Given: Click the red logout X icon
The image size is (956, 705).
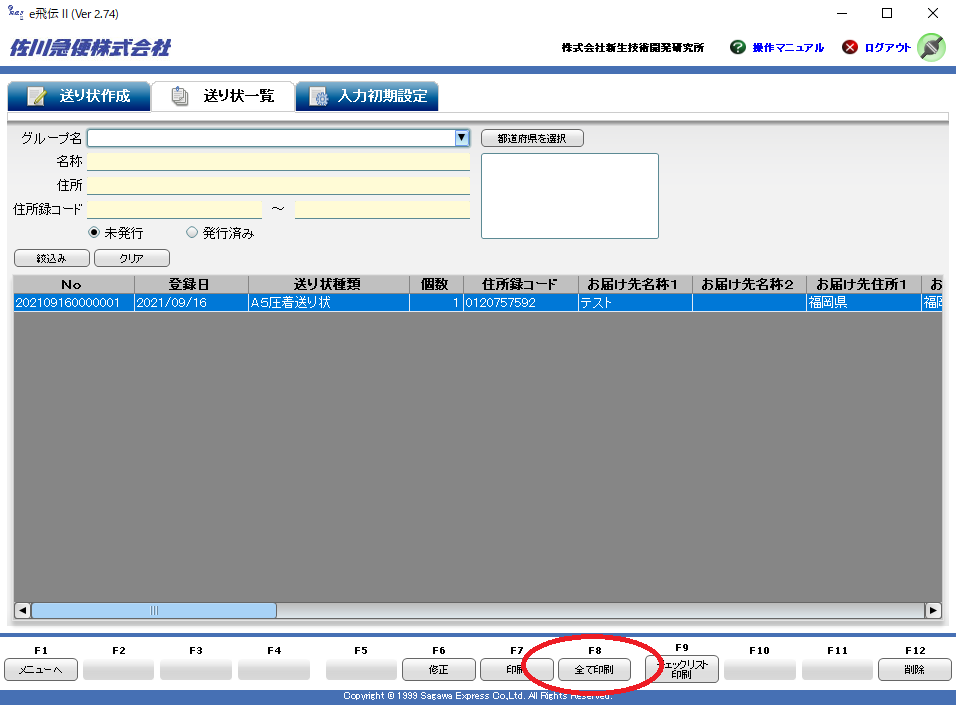Looking at the screenshot, I should click(x=850, y=47).
